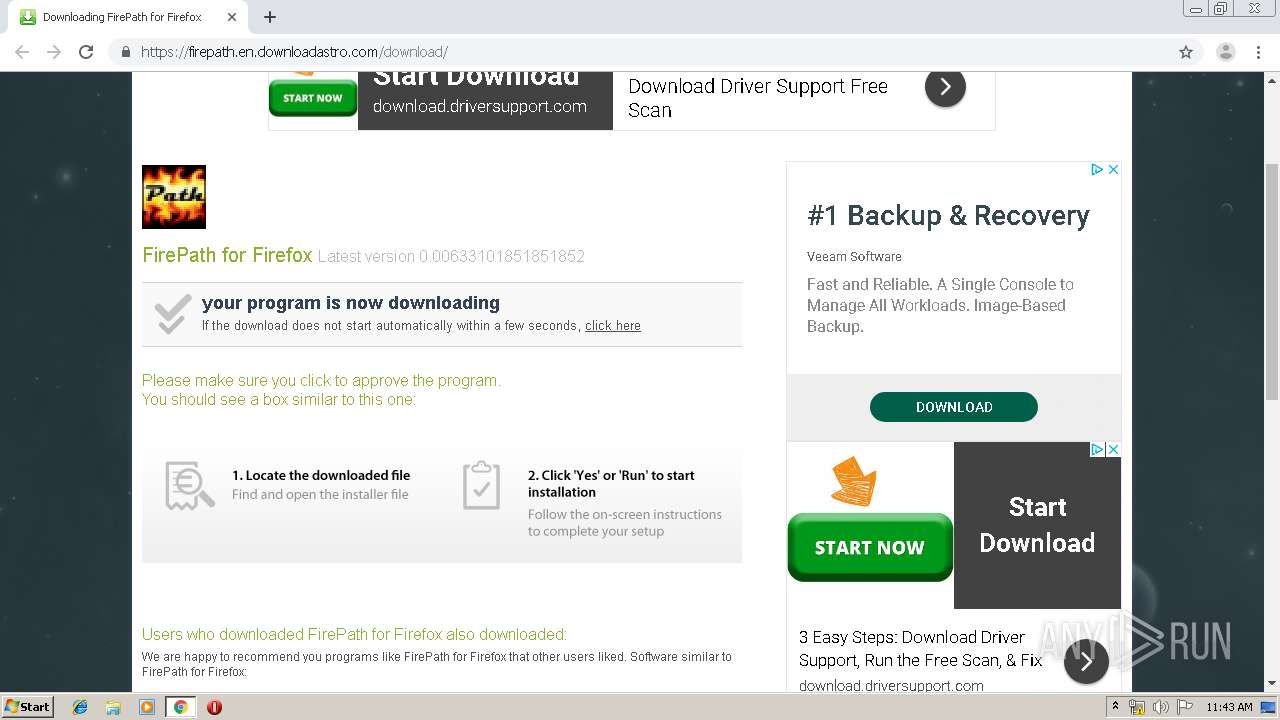Image resolution: width=1280 pixels, height=720 pixels.
Task: Open the Chrome profile avatar icon
Action: pos(1225,52)
